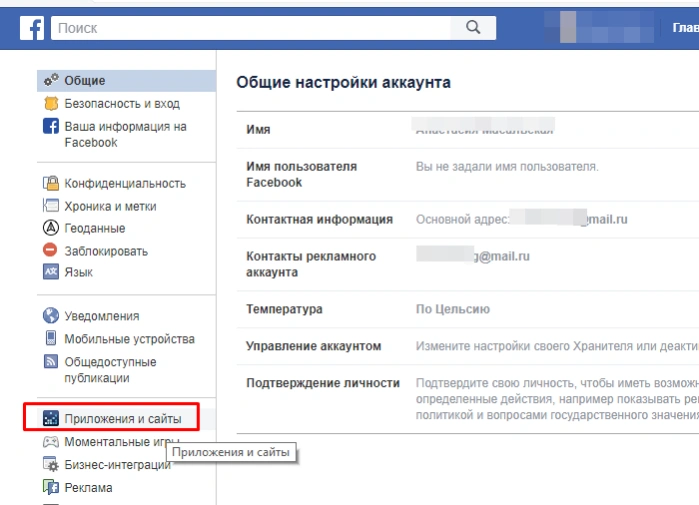Click the red block icon for Заблокировать
Screen dimensions: 699x505
(50, 250)
